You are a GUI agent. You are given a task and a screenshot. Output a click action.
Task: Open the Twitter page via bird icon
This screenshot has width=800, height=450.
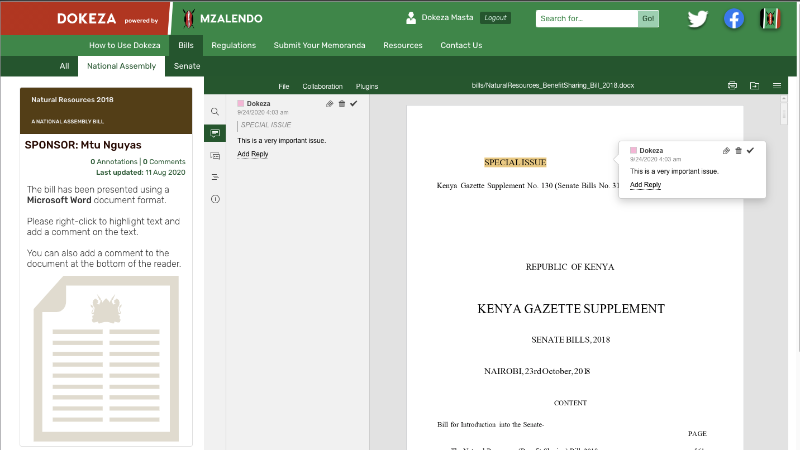pyautogui.click(x=697, y=19)
